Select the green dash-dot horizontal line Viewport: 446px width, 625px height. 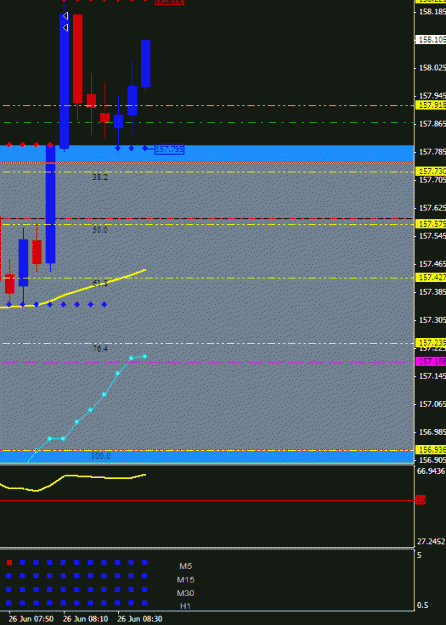tap(207, 122)
